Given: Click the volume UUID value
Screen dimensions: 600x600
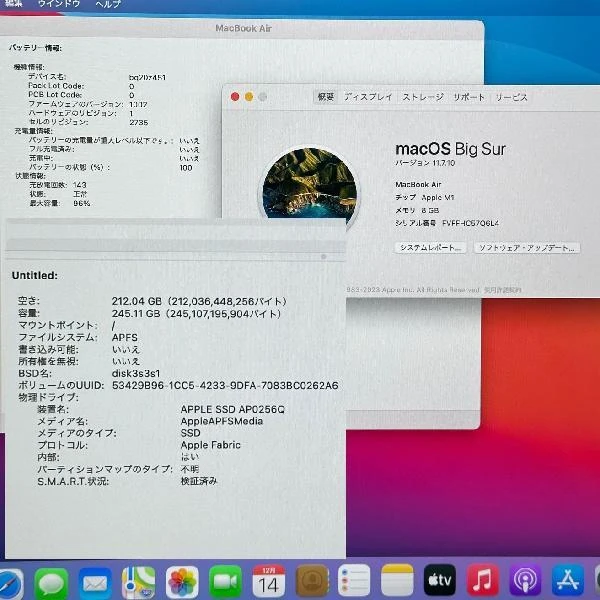Looking at the screenshot, I should point(225,385).
